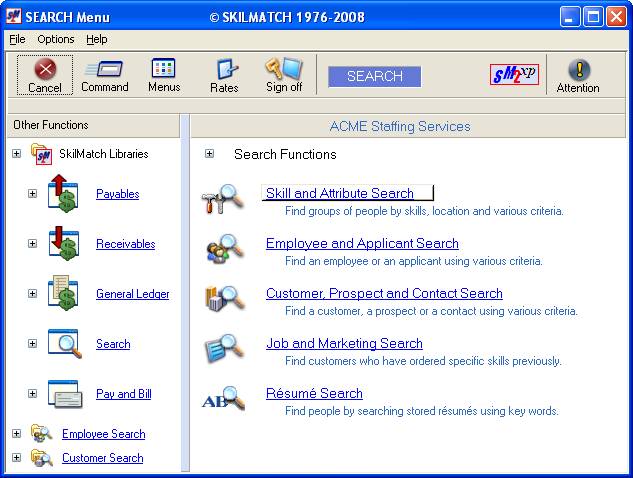The height and width of the screenshot is (478, 633).
Task: Click the vertical splitter between panels
Action: point(185,293)
